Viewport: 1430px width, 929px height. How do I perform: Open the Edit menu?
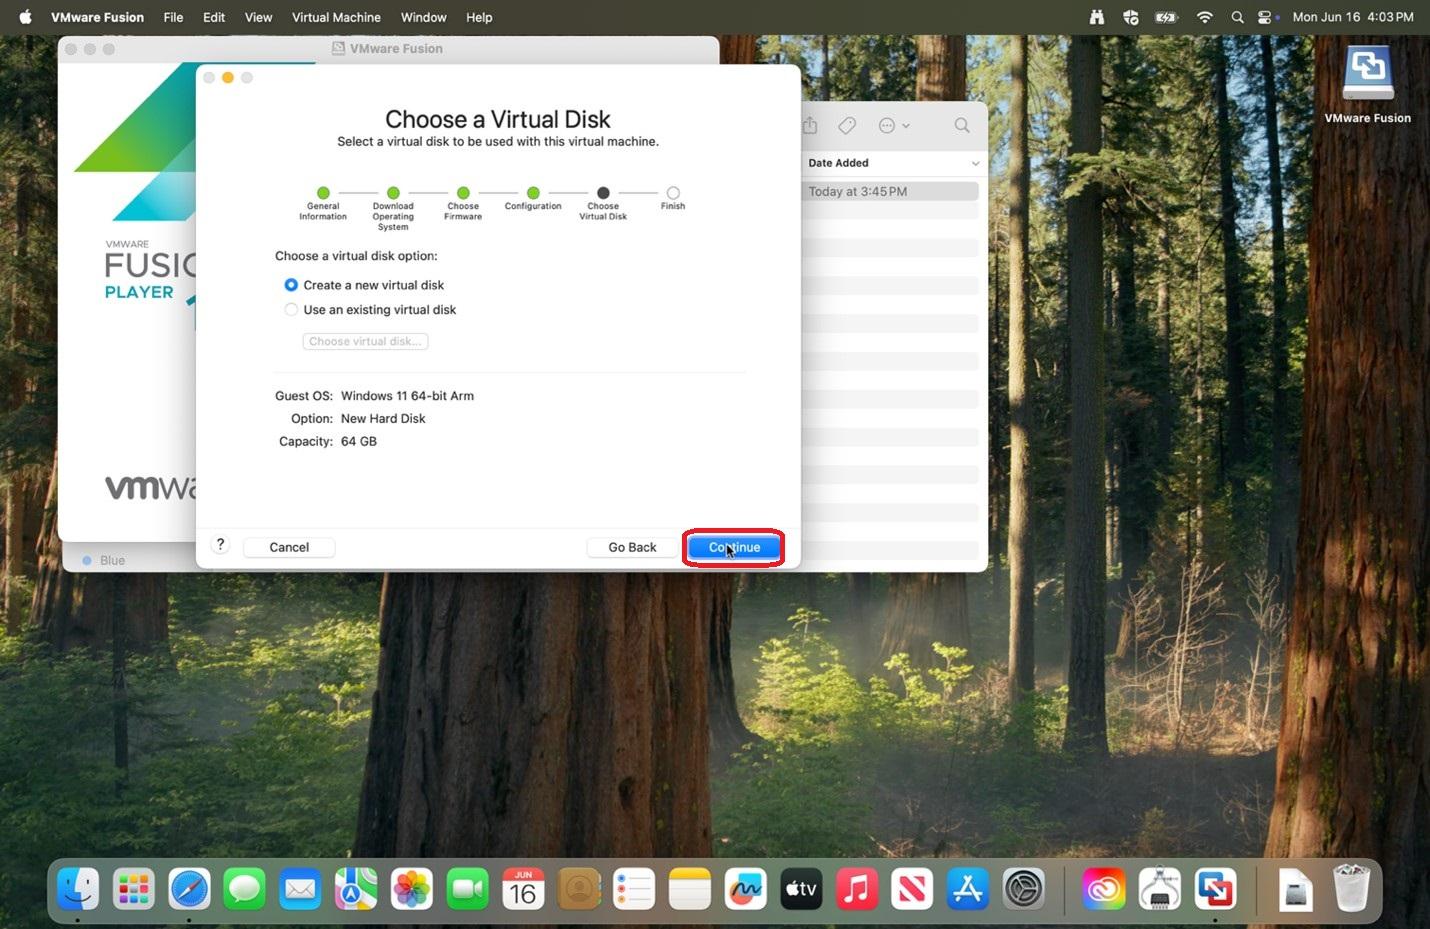(214, 17)
